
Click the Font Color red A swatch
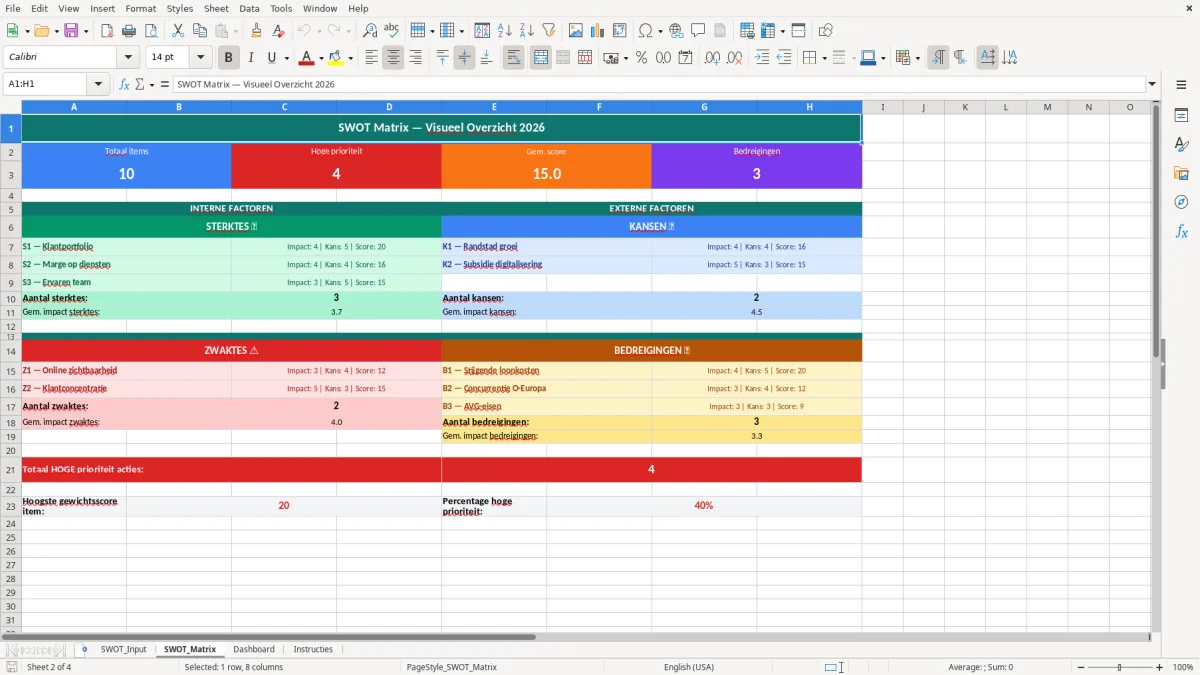pyautogui.click(x=306, y=58)
